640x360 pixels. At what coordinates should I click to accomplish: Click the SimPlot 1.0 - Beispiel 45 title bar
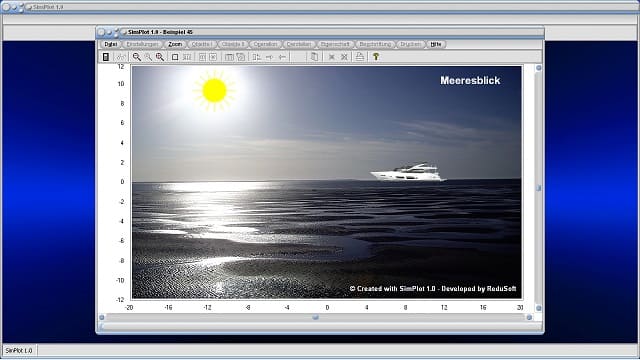[x=320, y=32]
